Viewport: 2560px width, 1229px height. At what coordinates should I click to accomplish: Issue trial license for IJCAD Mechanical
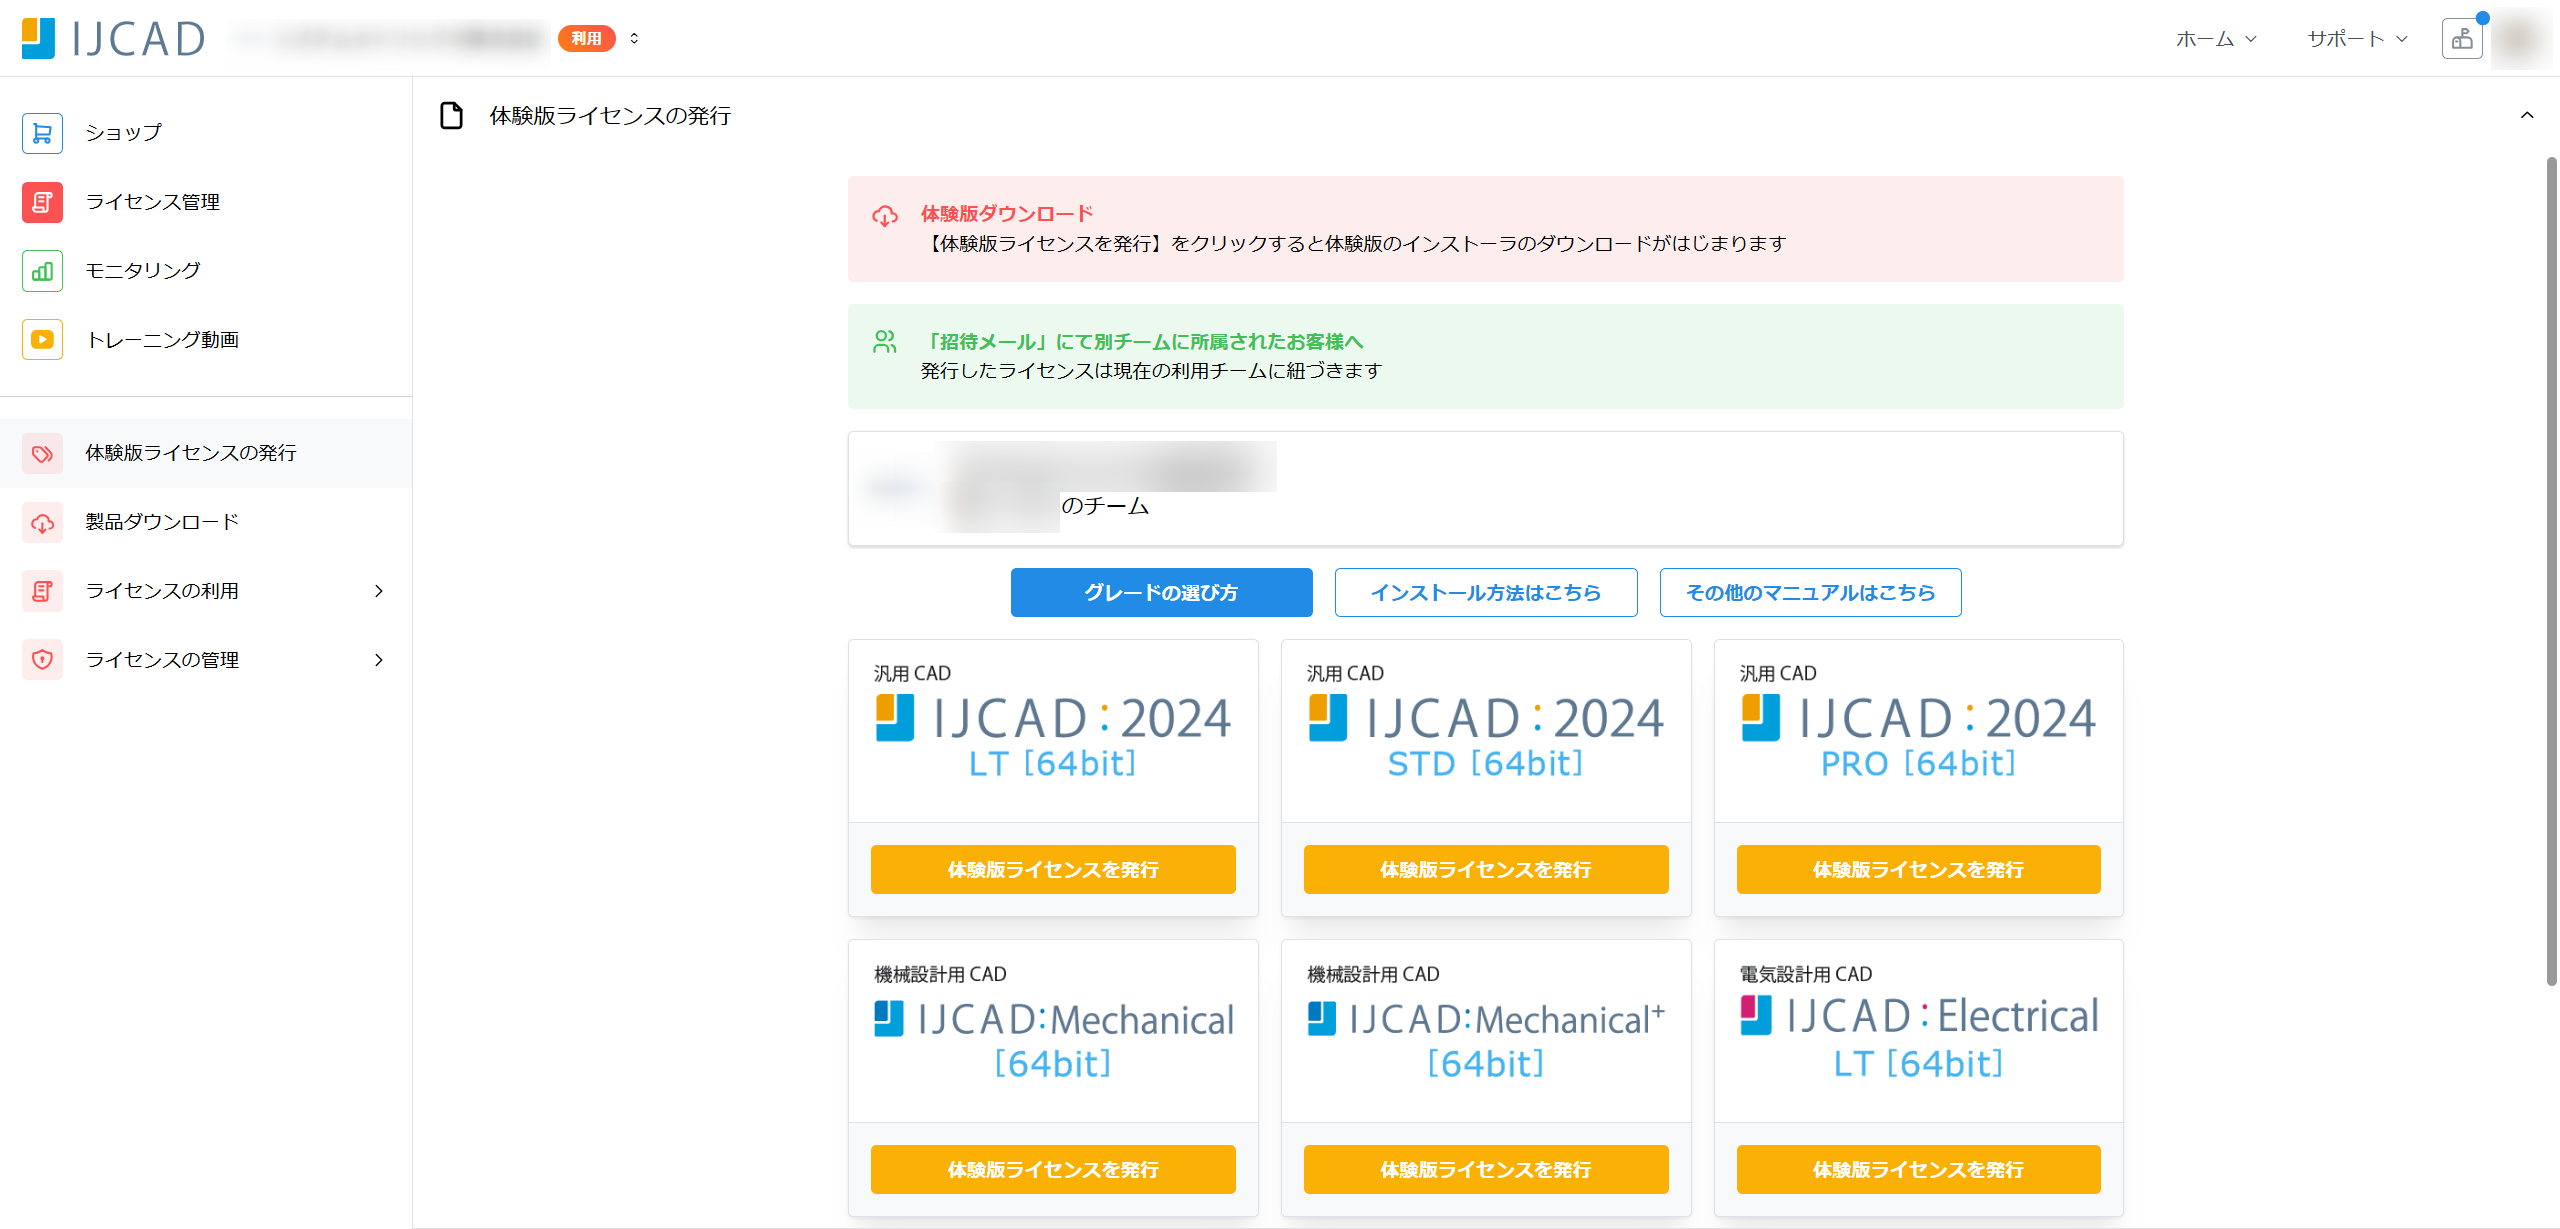[1053, 1170]
